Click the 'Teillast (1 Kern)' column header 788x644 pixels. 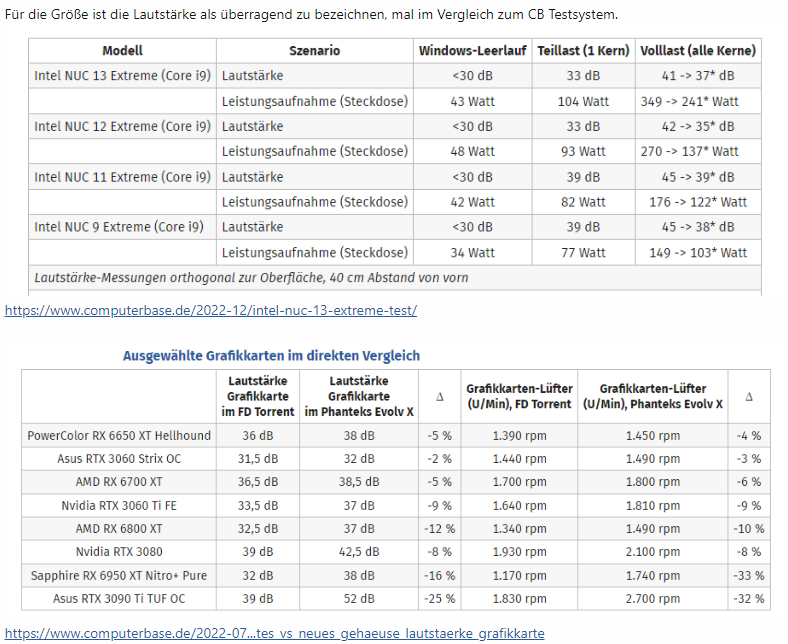[x=583, y=51]
